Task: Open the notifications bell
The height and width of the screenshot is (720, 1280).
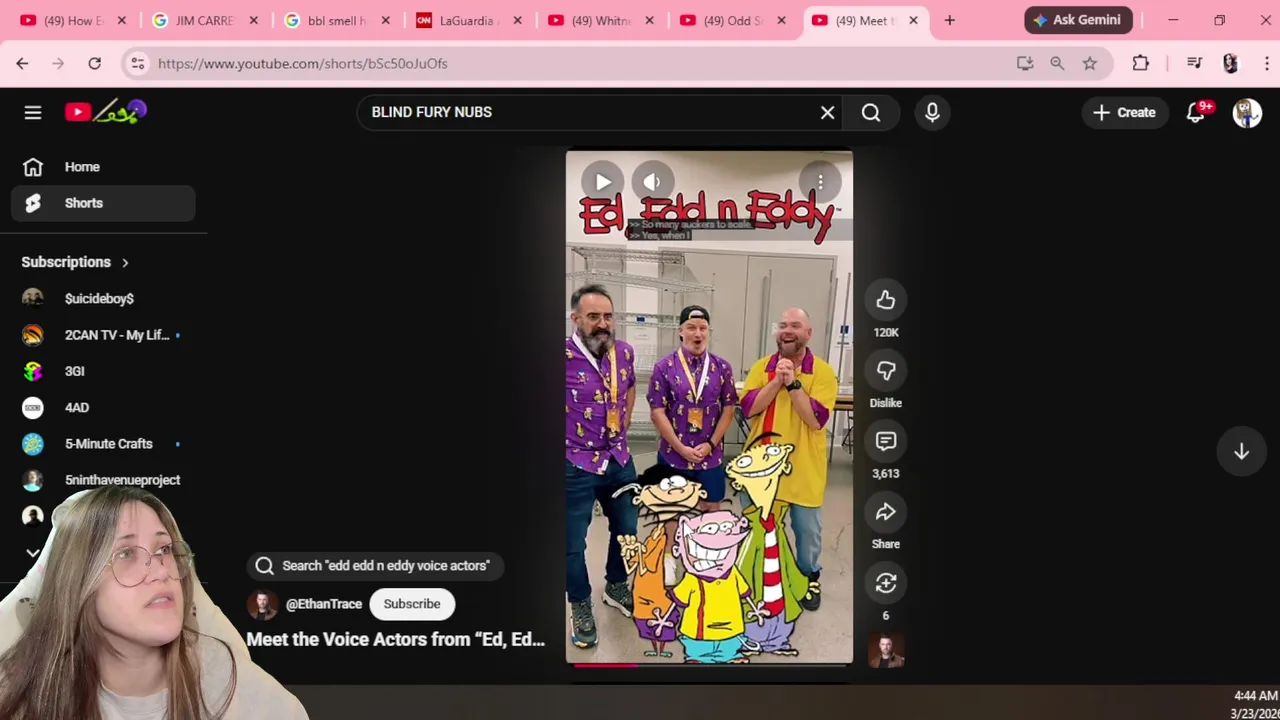Action: pos(1196,112)
